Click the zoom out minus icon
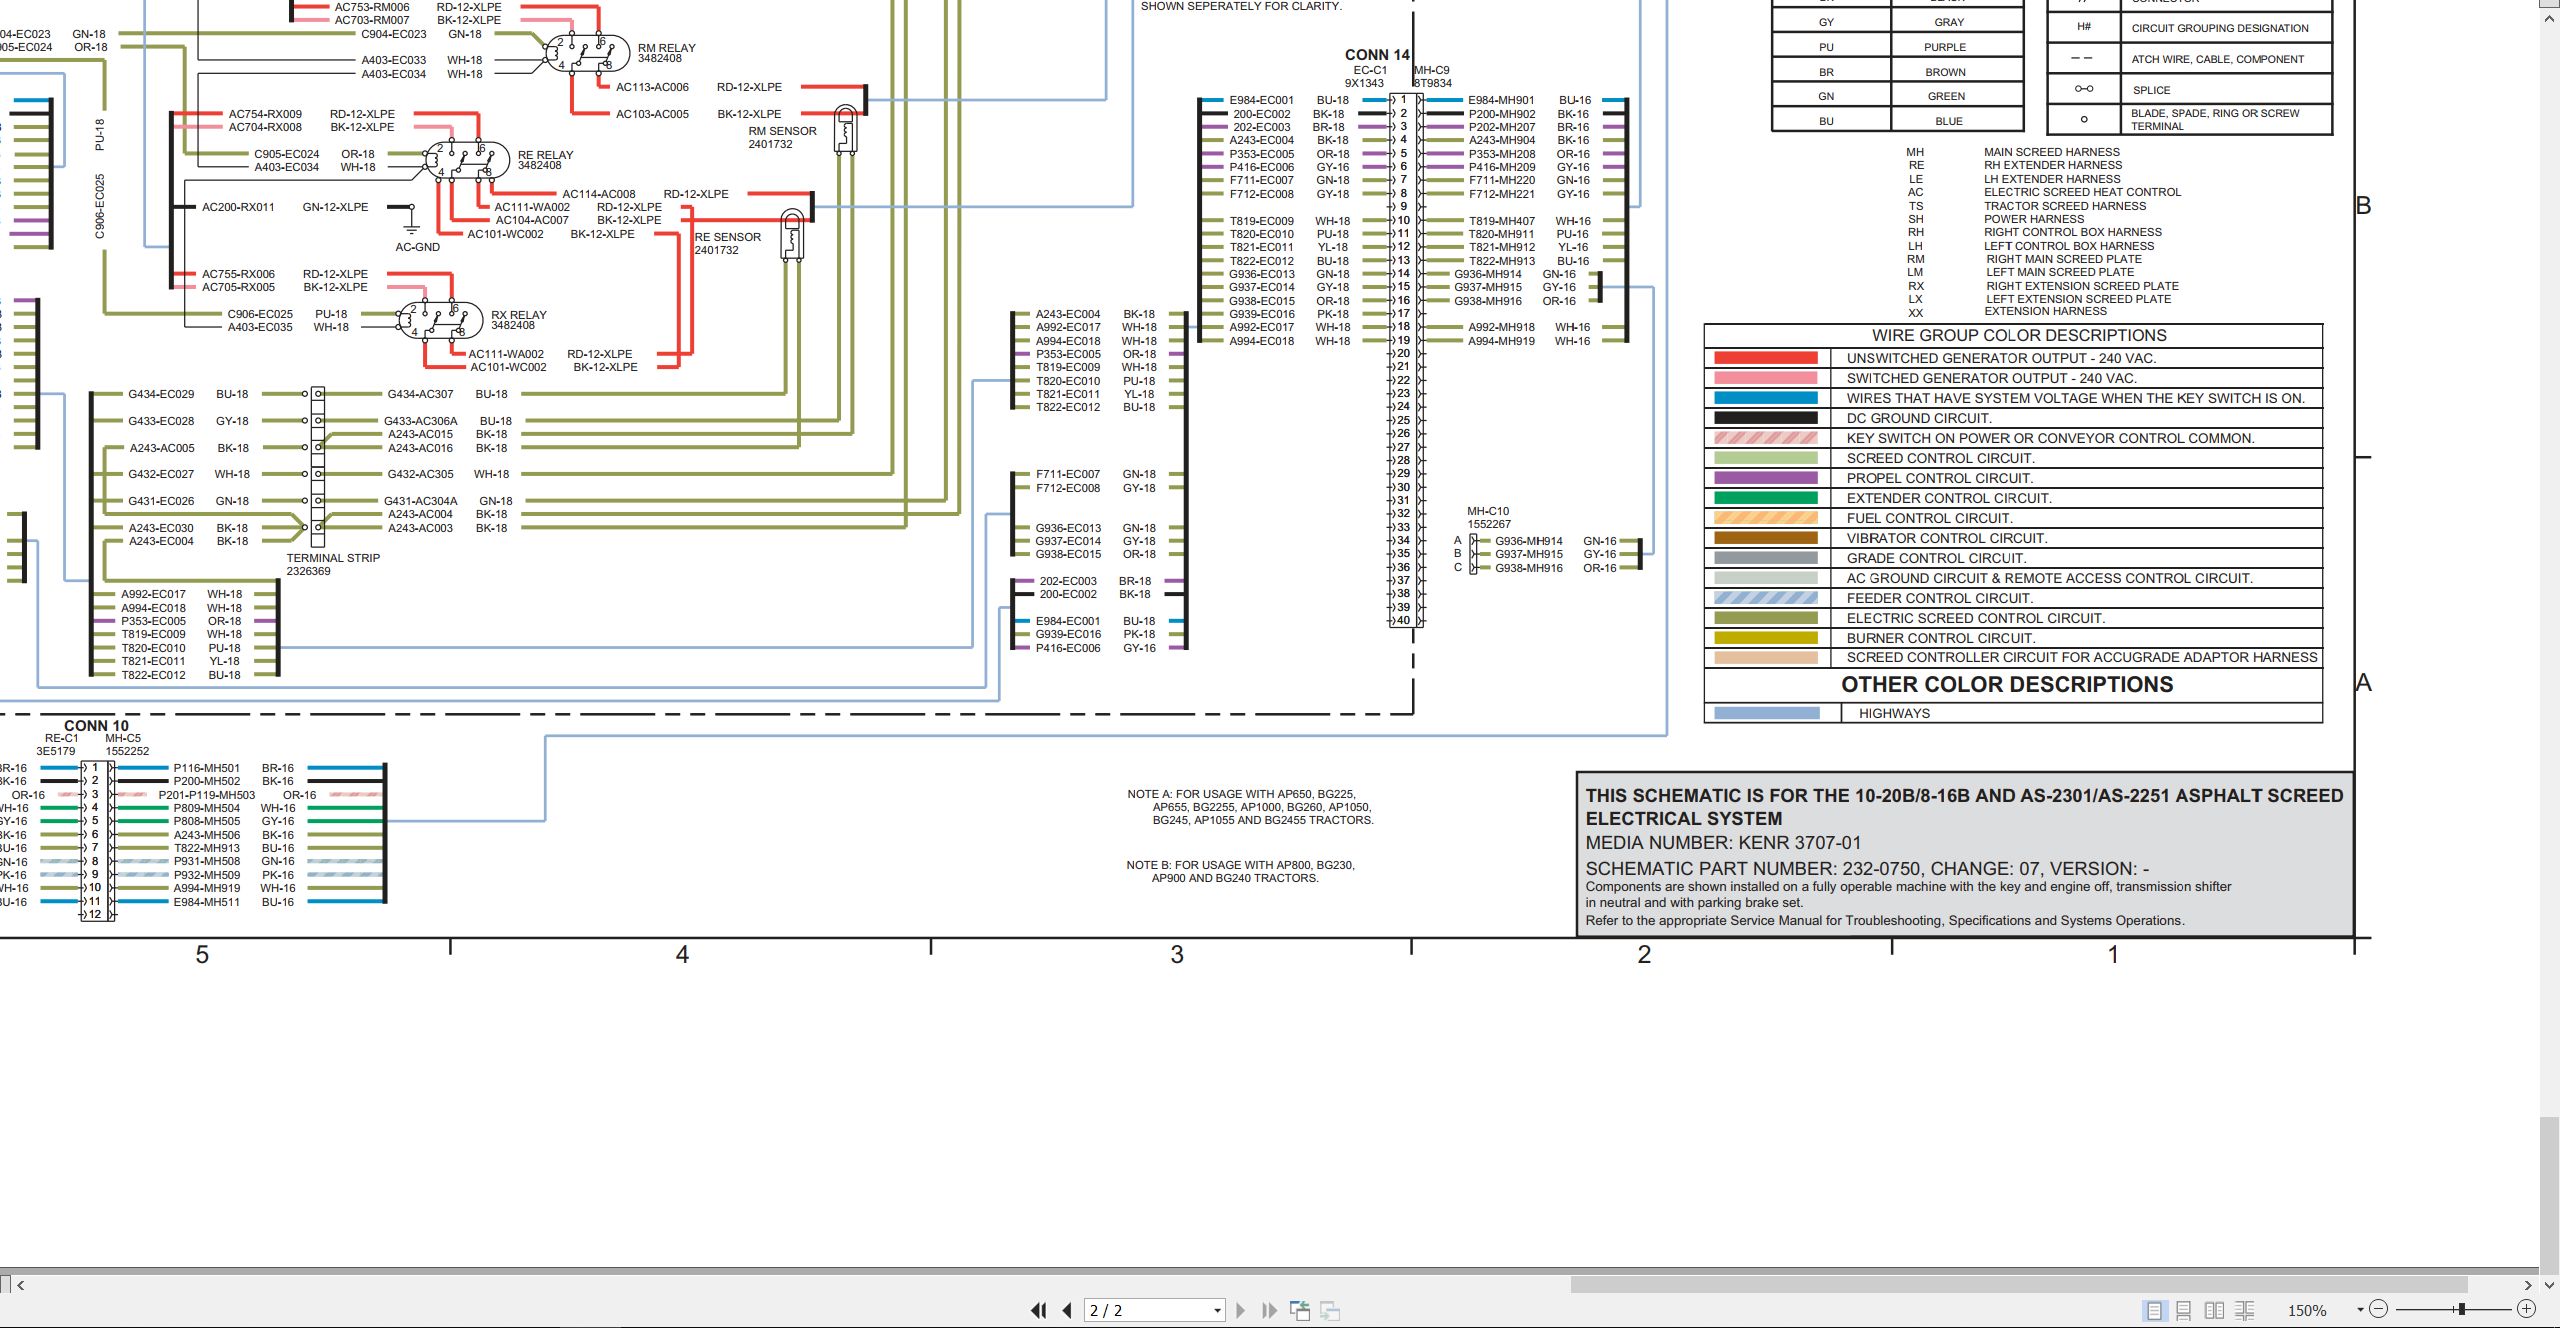The height and width of the screenshot is (1328, 2560). tap(2379, 1309)
